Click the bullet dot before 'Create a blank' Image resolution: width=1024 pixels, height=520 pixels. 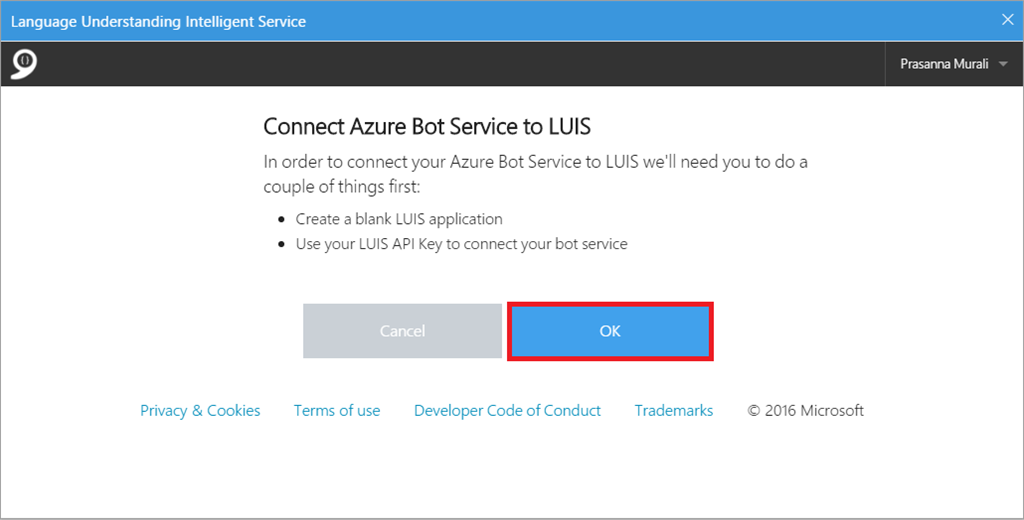tap(281, 219)
